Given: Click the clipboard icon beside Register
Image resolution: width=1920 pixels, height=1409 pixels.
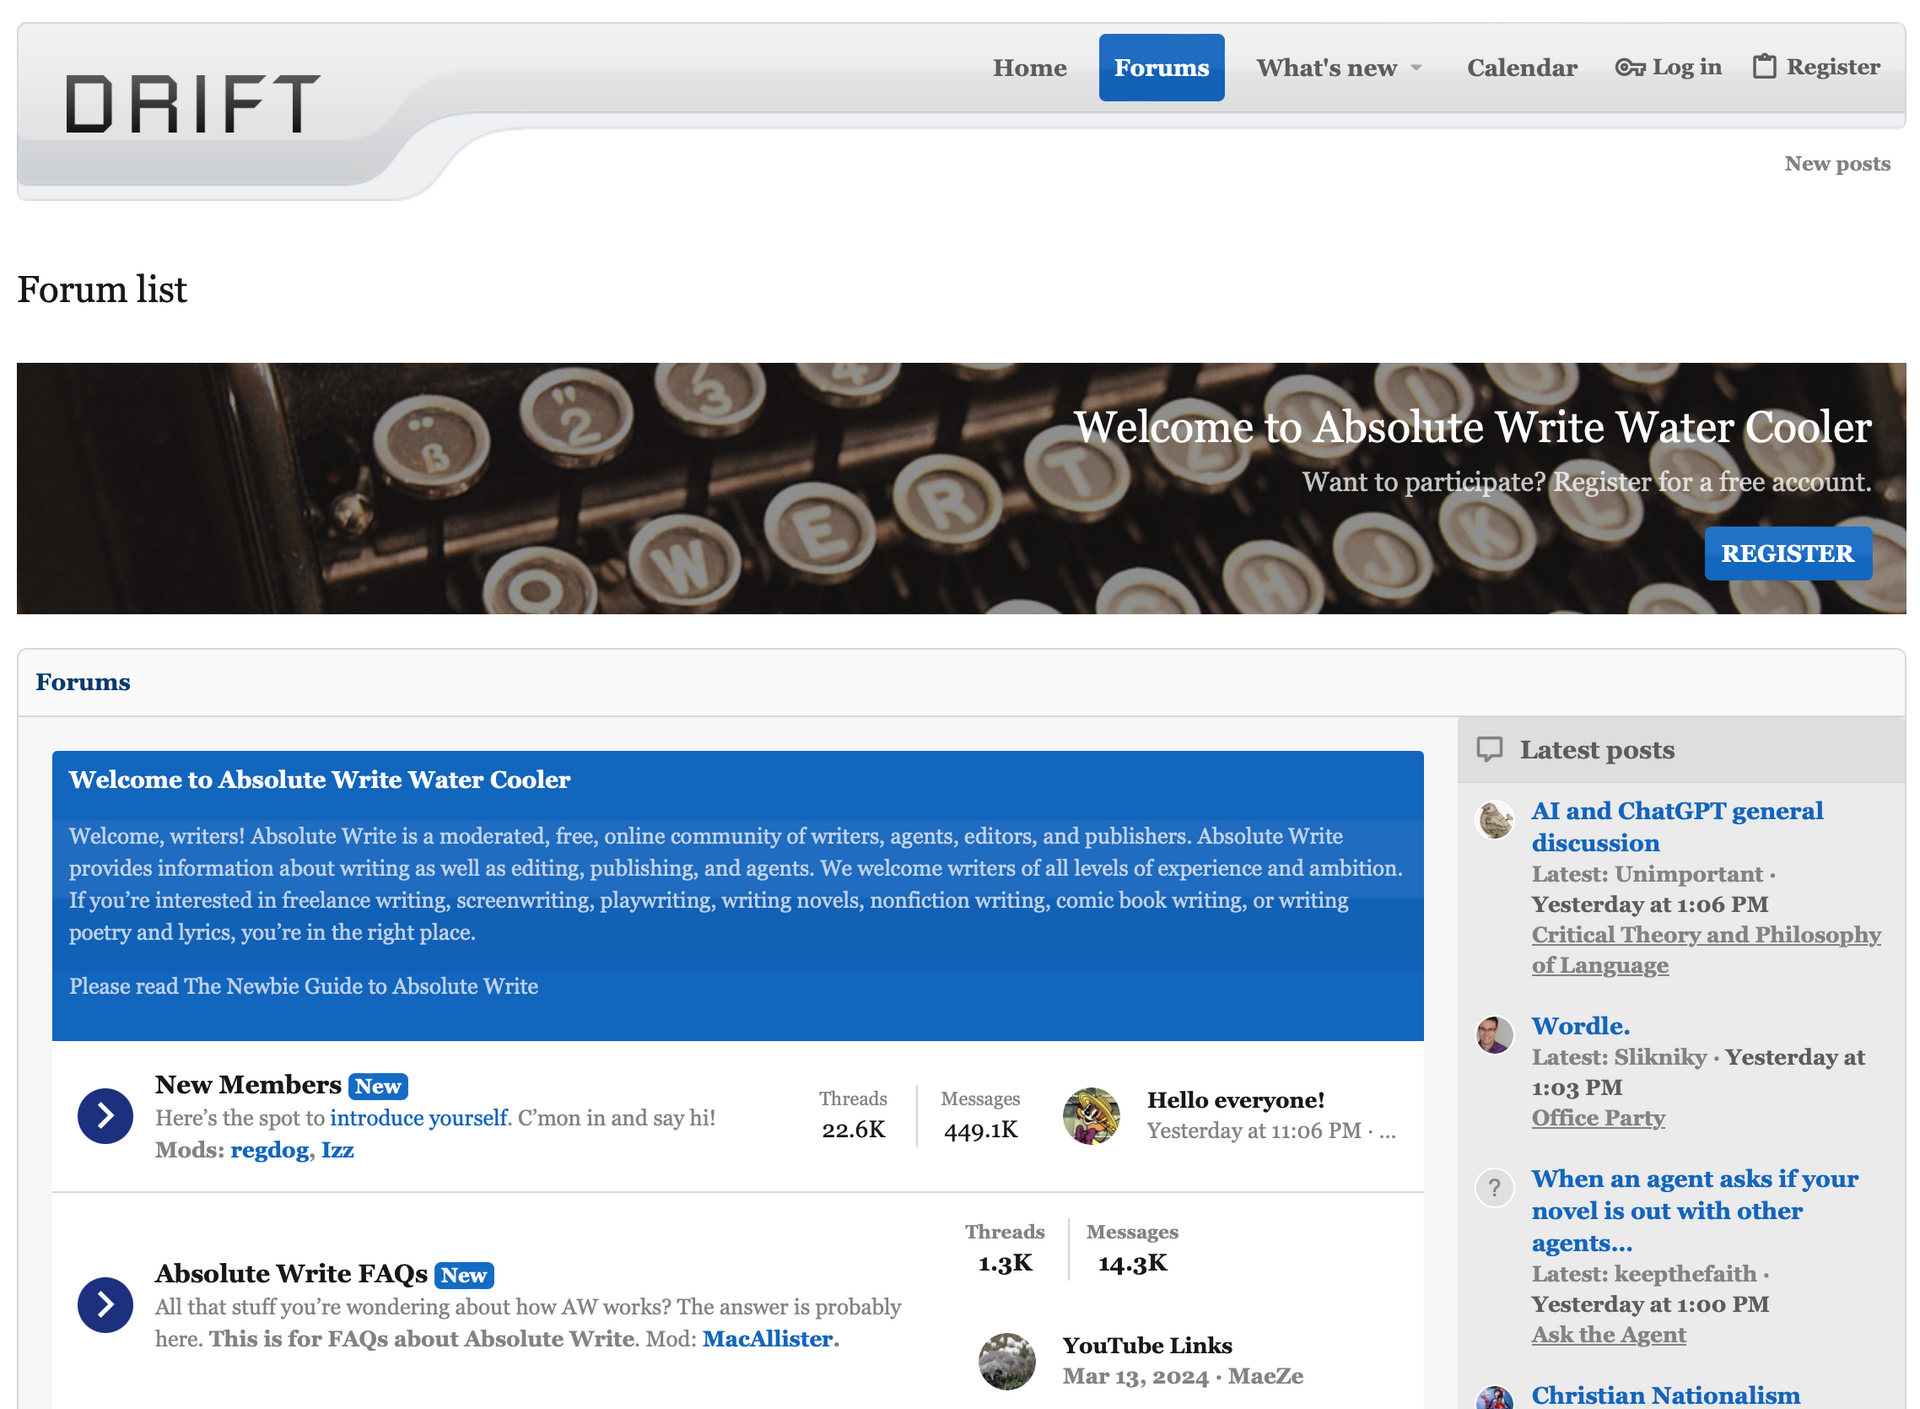Looking at the screenshot, I should [x=1764, y=67].
